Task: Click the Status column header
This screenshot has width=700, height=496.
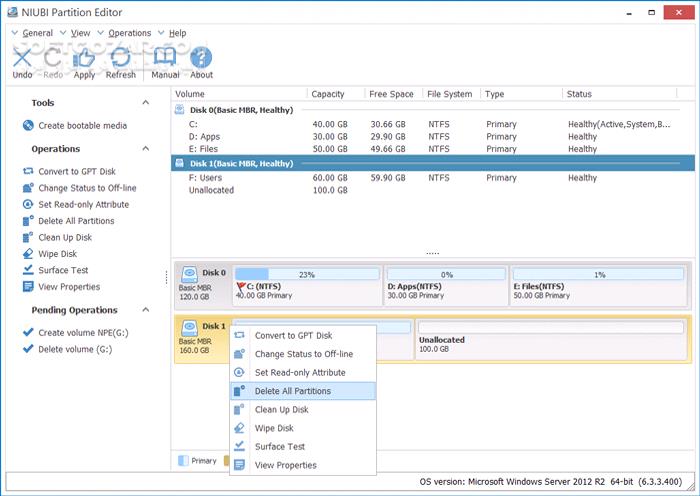Action: click(x=579, y=94)
